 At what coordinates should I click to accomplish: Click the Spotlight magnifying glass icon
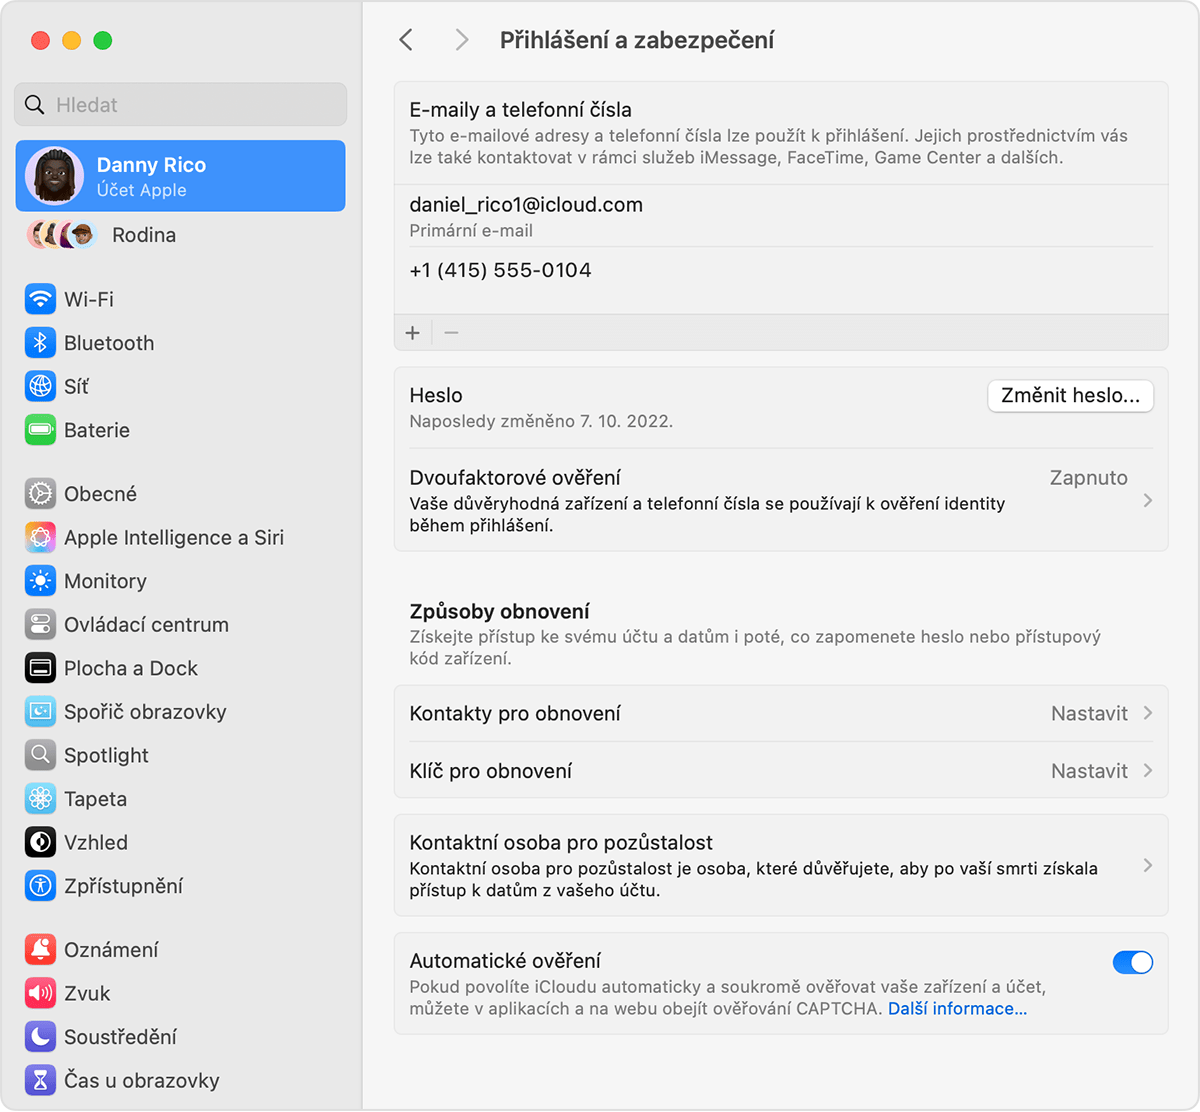tap(40, 755)
